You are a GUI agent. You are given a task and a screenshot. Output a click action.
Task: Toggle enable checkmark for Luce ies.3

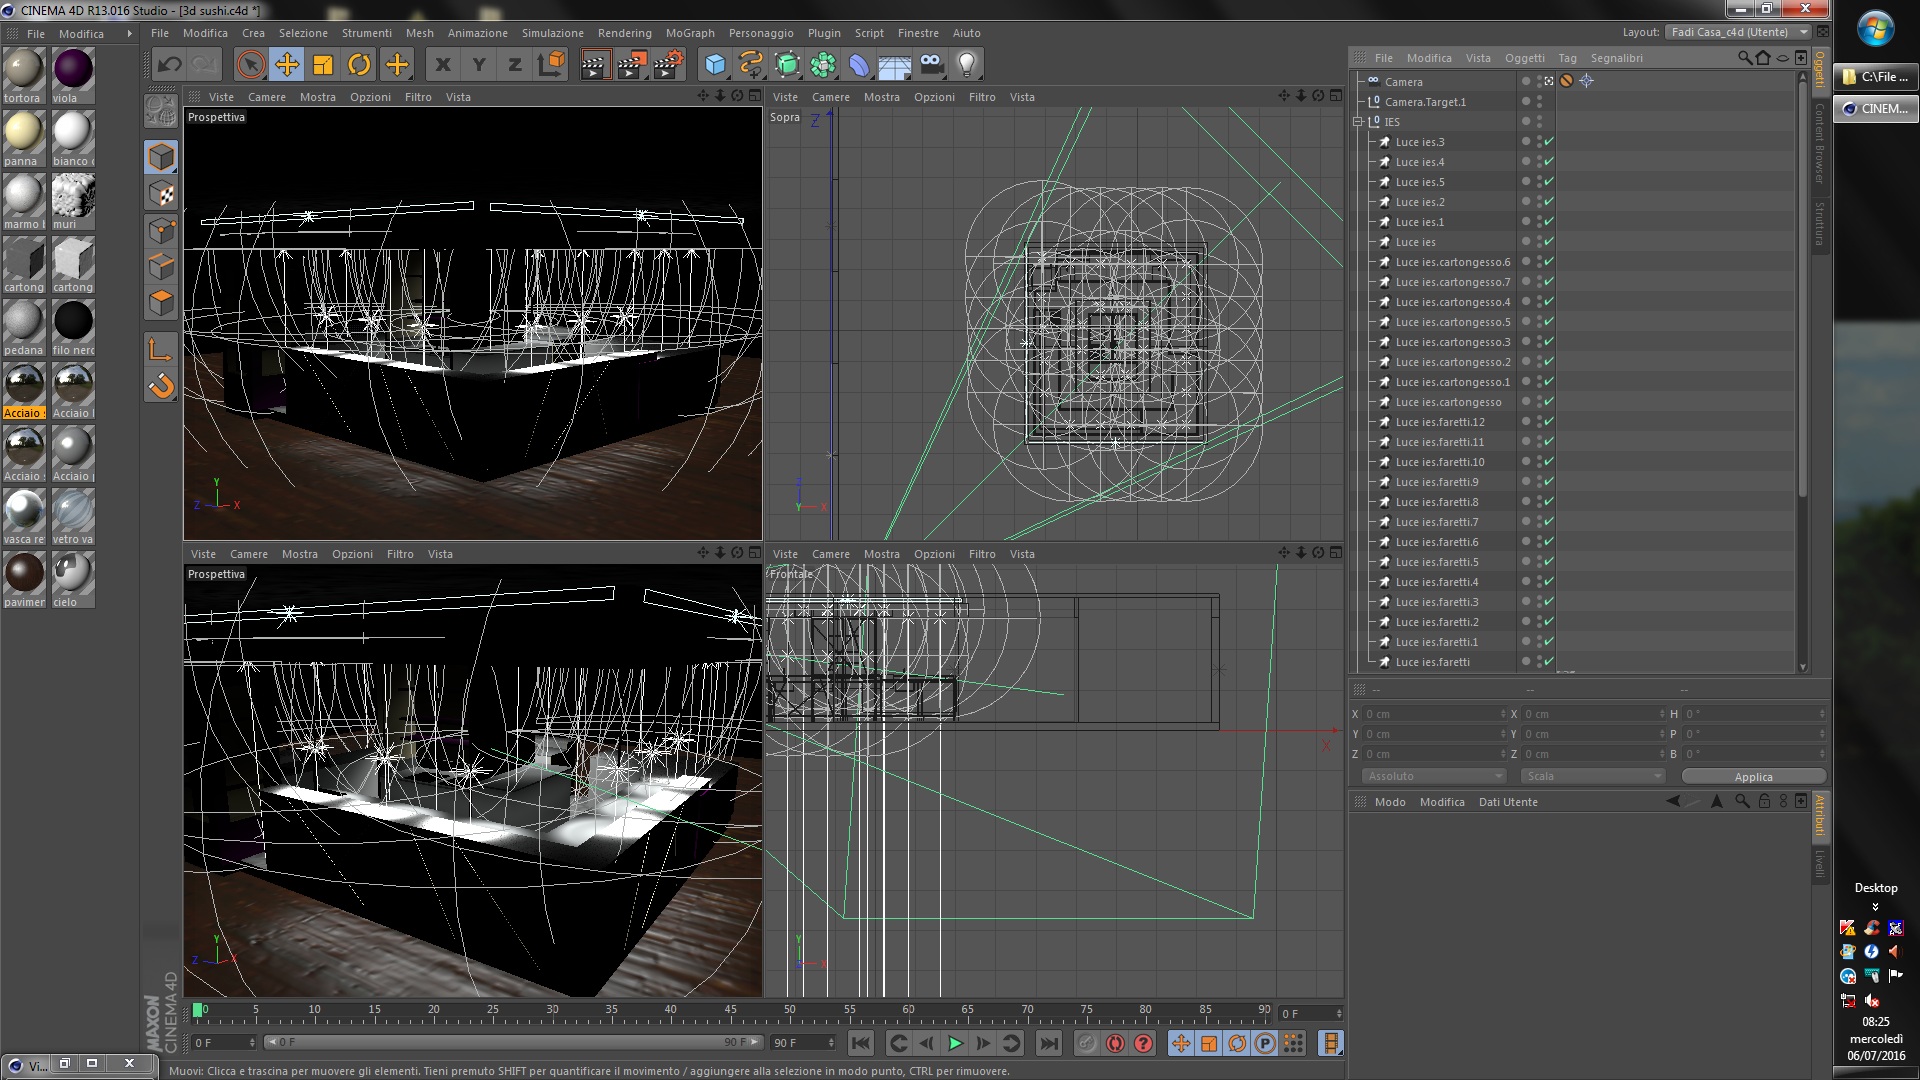1549,142
